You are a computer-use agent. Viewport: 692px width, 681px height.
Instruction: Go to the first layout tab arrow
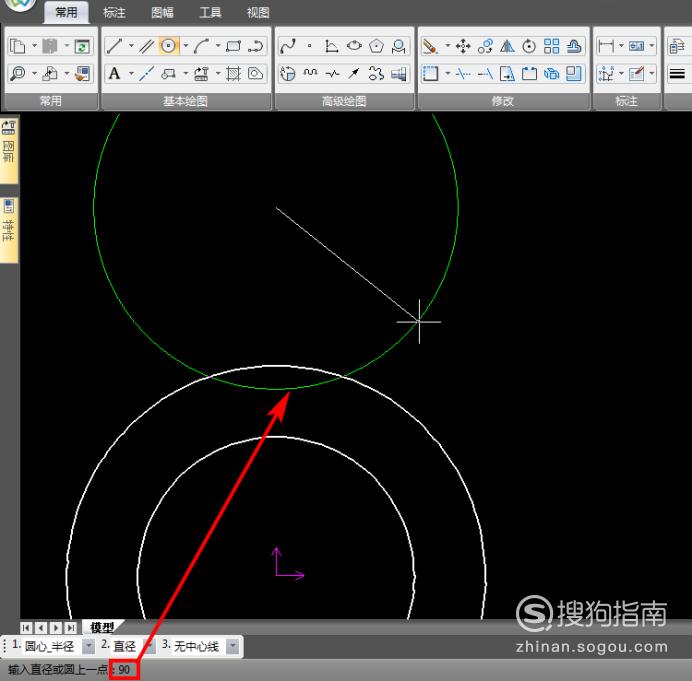pos(26,627)
